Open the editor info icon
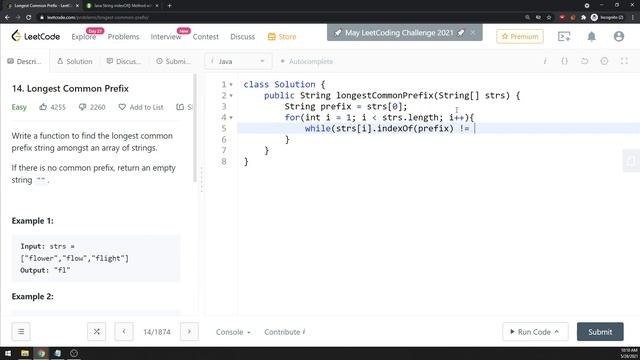Screen dimensions: 640x360 (545, 61)
